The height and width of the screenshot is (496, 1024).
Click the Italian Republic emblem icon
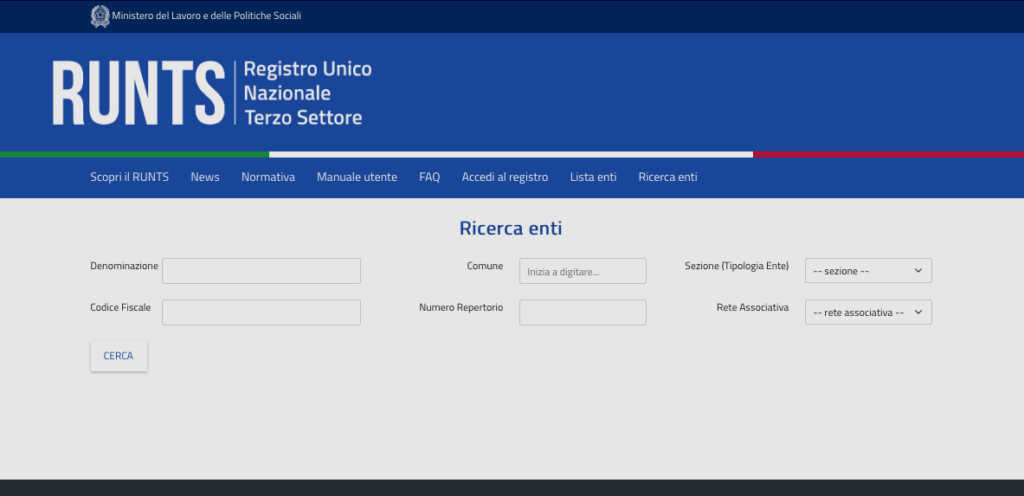[x=100, y=16]
